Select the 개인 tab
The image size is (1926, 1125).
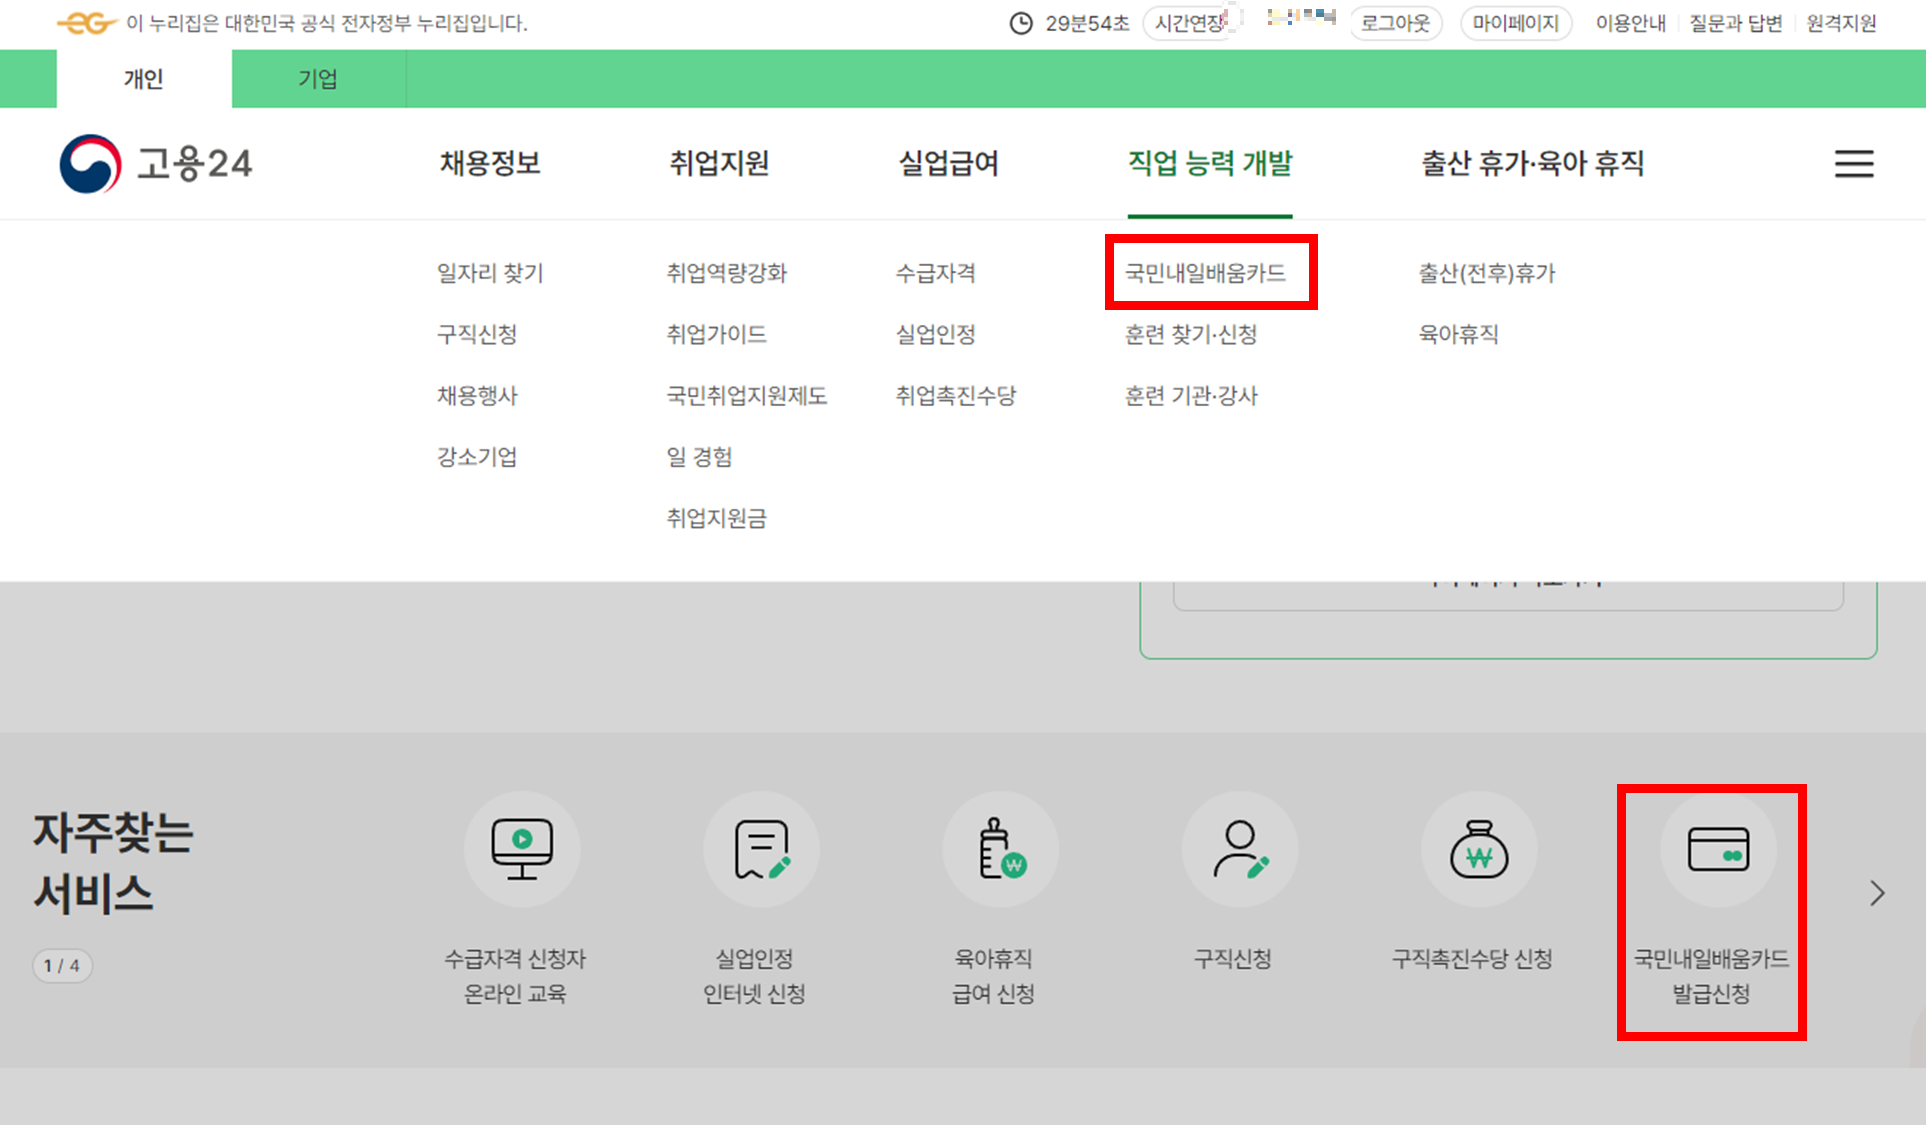143,79
